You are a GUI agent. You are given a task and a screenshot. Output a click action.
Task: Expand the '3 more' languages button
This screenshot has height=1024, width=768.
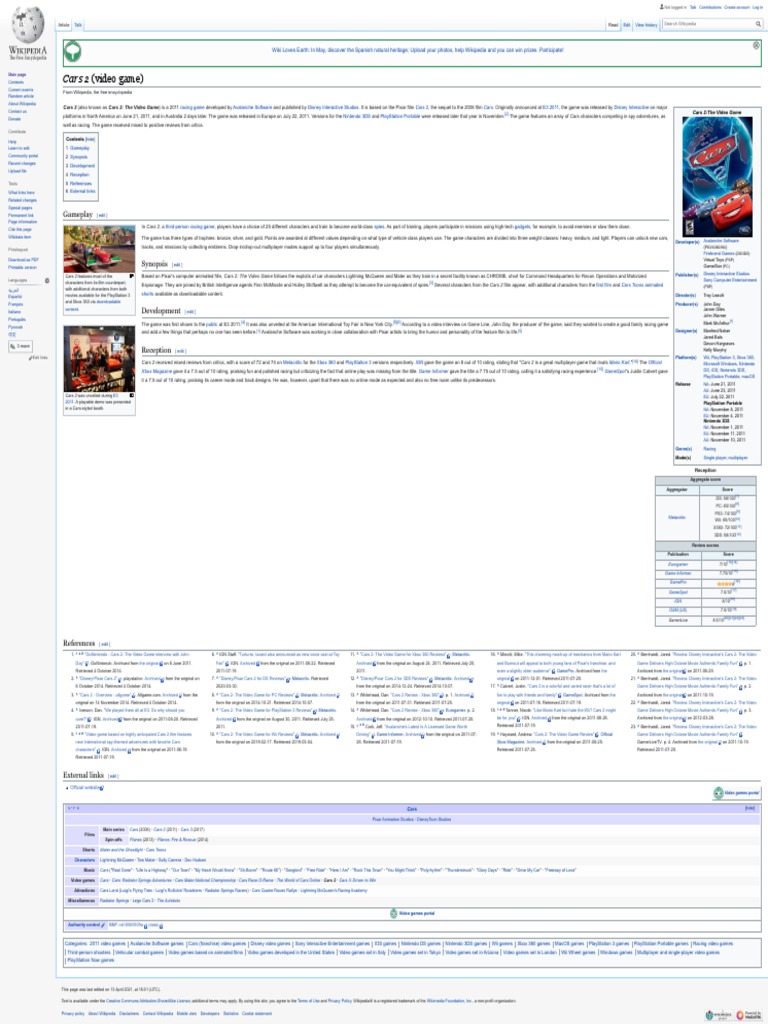pos(20,346)
